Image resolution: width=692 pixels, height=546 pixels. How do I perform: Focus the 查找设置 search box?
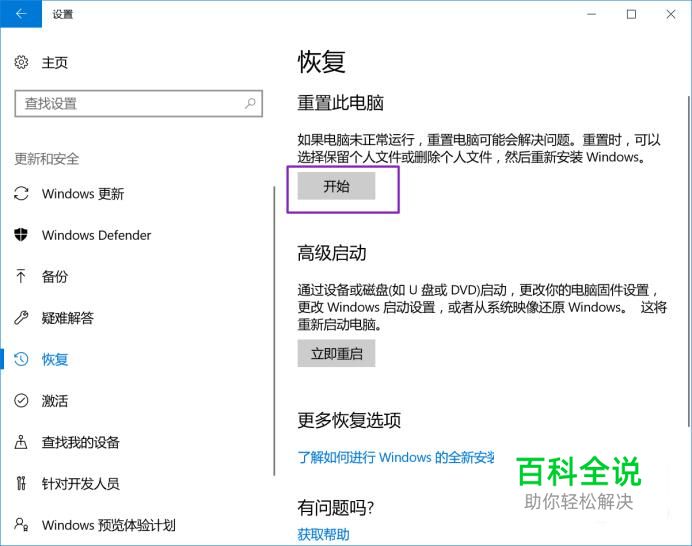pos(139,103)
